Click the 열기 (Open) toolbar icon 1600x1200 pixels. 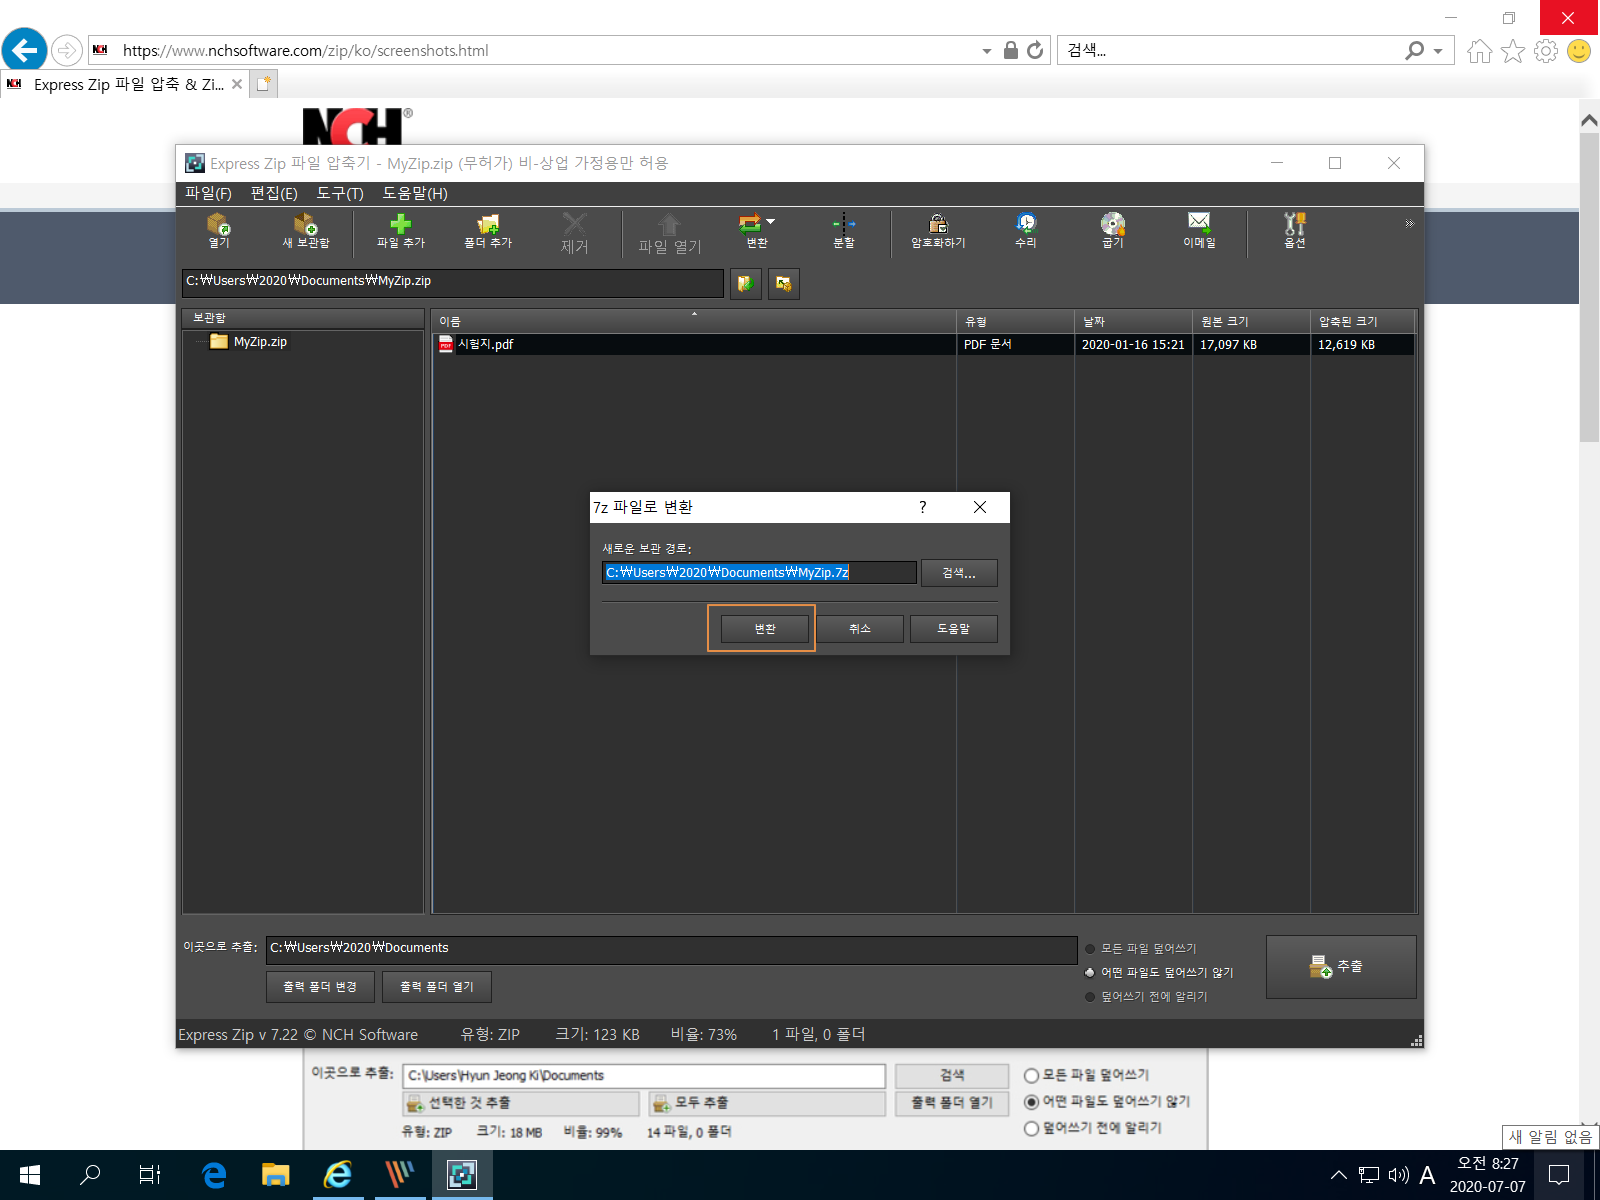[218, 231]
